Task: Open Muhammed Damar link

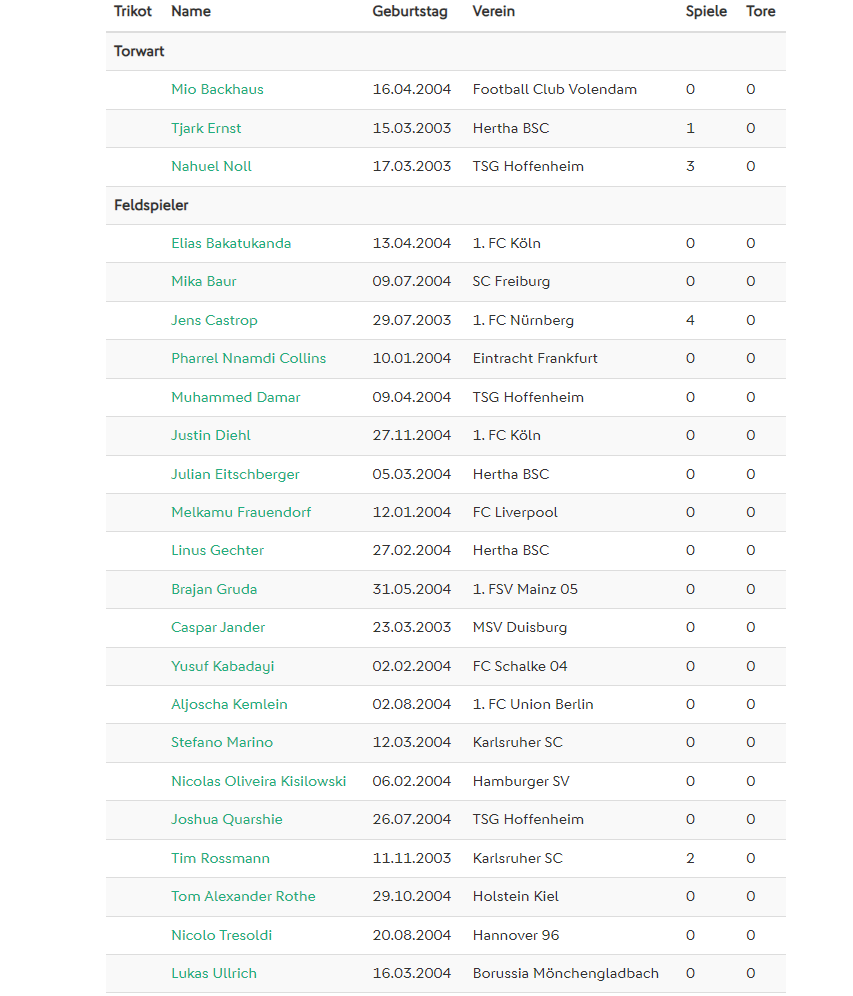Action: (236, 397)
